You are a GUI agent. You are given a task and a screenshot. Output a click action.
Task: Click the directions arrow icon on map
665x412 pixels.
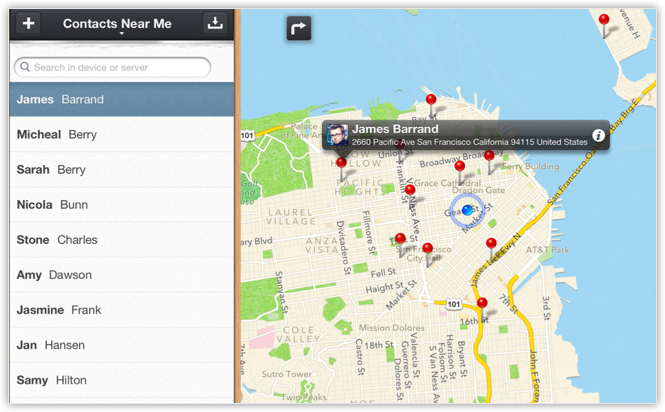click(x=298, y=28)
